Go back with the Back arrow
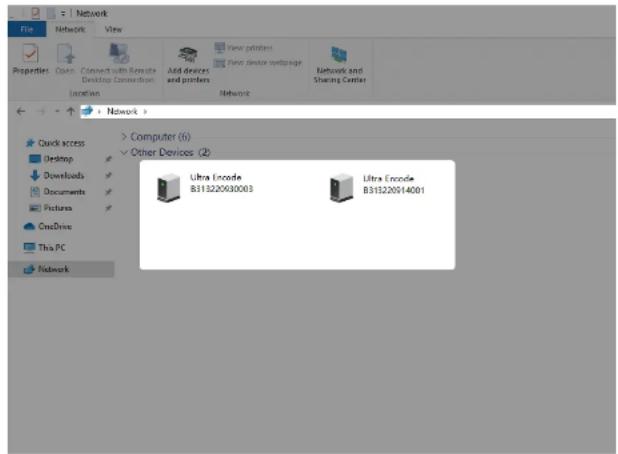 click(x=21, y=112)
